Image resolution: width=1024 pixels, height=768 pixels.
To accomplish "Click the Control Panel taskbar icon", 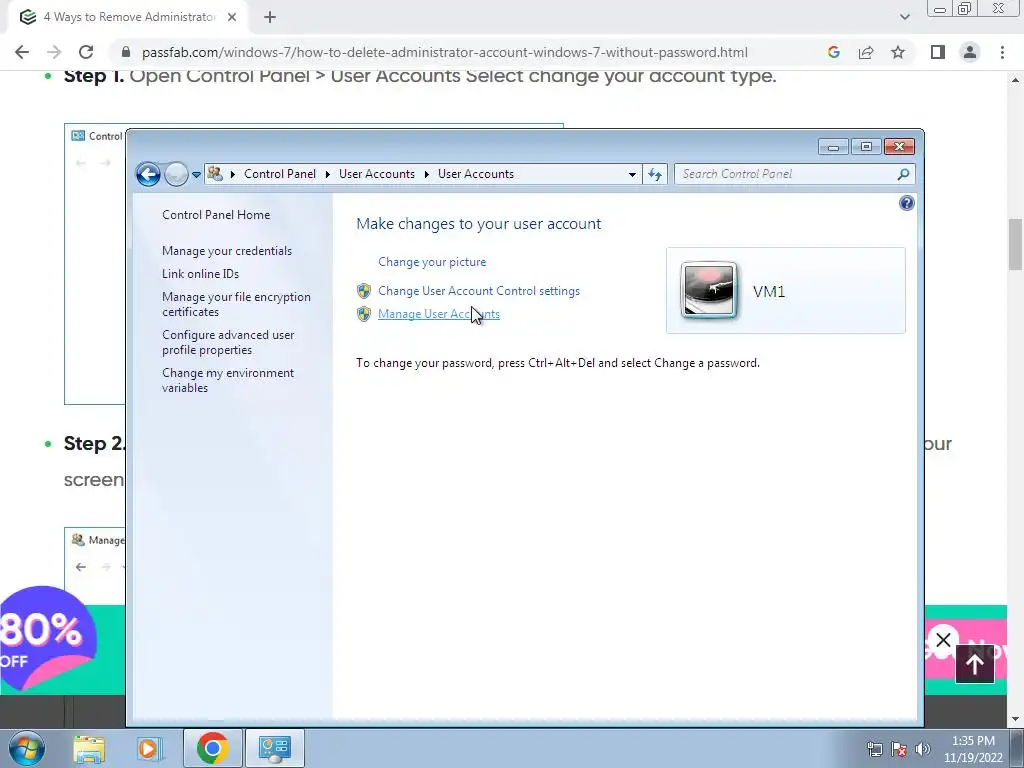I will pos(275,748).
